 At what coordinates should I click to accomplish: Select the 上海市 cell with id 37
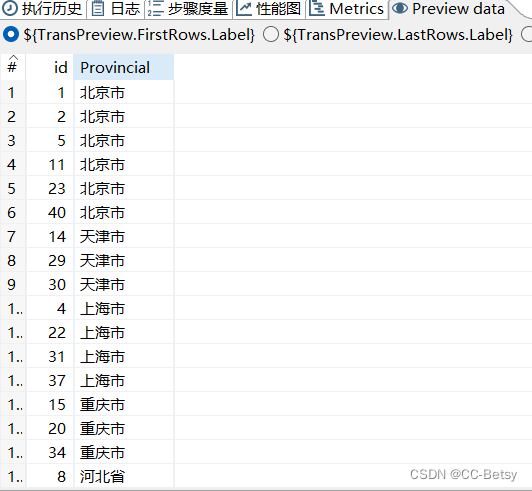[x=124, y=380]
